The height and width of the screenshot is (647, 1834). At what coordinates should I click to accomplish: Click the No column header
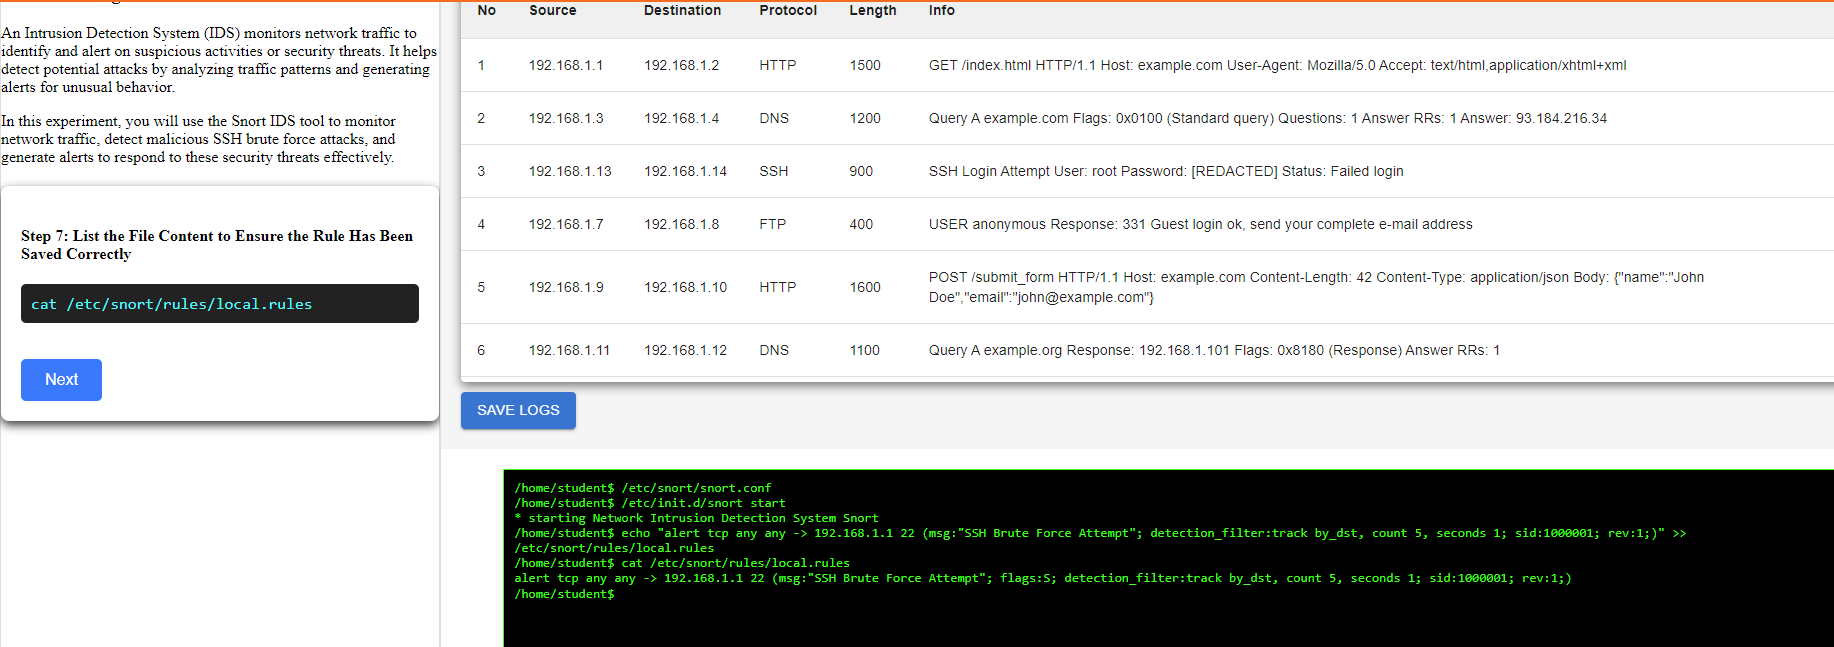(x=486, y=11)
